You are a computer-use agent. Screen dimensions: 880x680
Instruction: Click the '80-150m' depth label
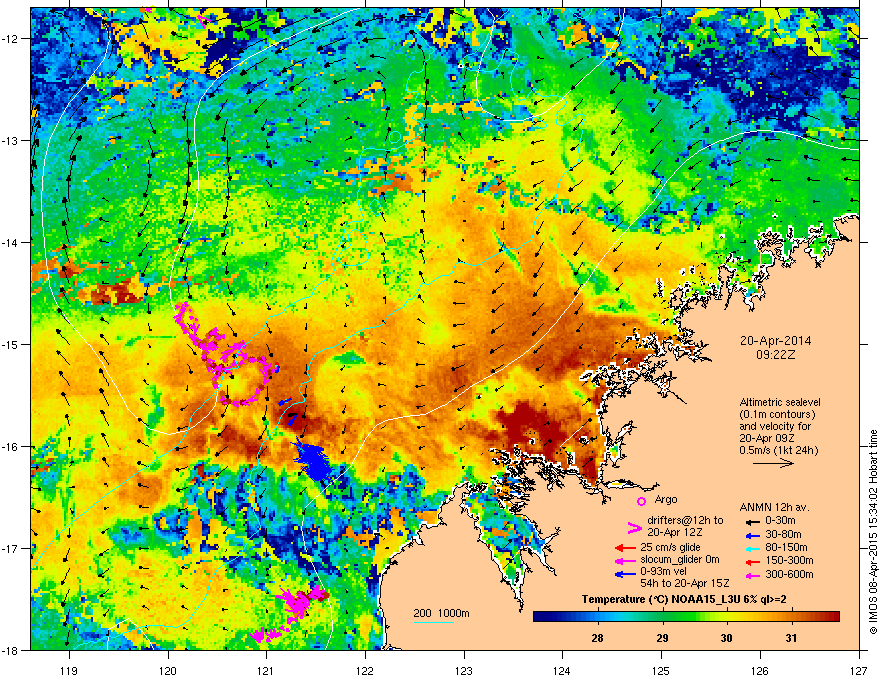click(x=786, y=548)
